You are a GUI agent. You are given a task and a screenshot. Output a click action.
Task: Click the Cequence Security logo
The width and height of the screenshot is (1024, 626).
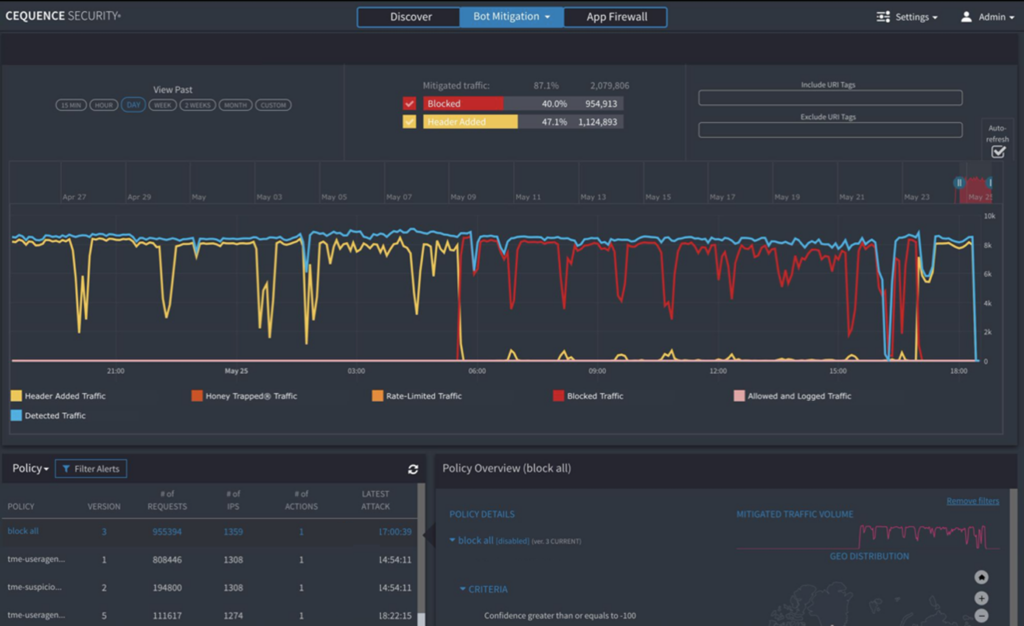[x=62, y=16]
